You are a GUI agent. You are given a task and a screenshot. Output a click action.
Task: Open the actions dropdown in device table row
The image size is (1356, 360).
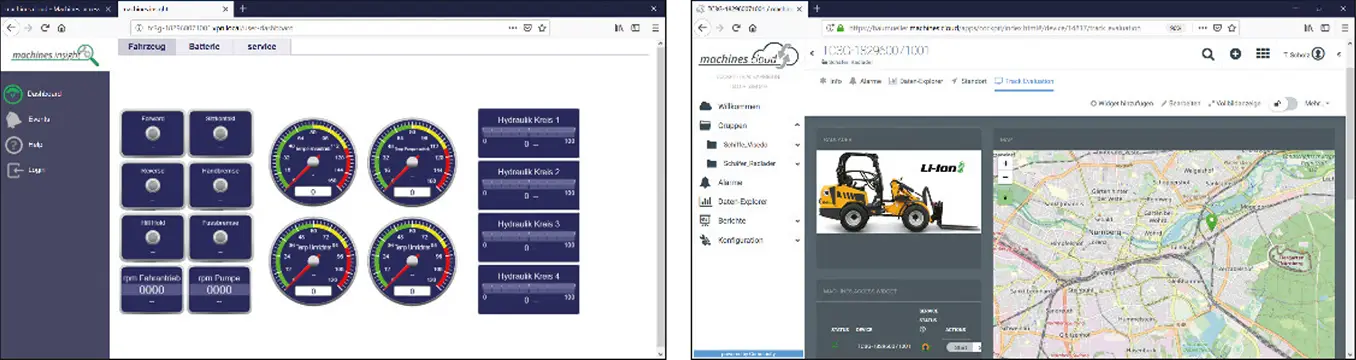(977, 347)
